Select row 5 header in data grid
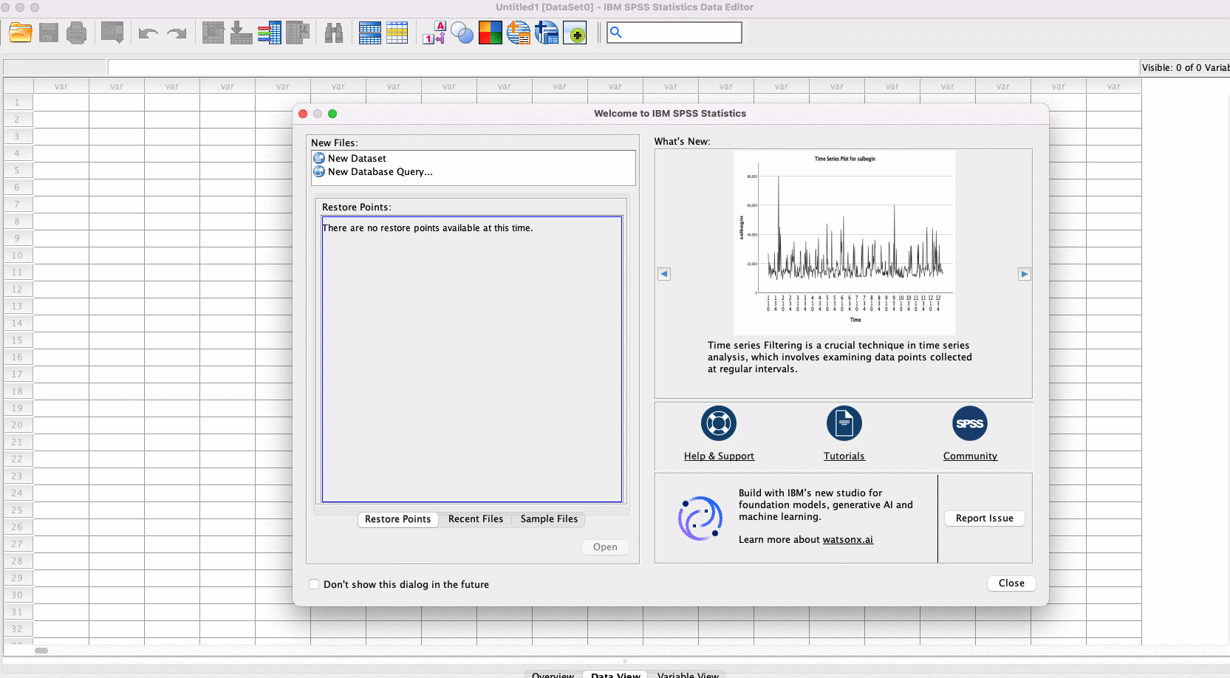 coord(17,170)
